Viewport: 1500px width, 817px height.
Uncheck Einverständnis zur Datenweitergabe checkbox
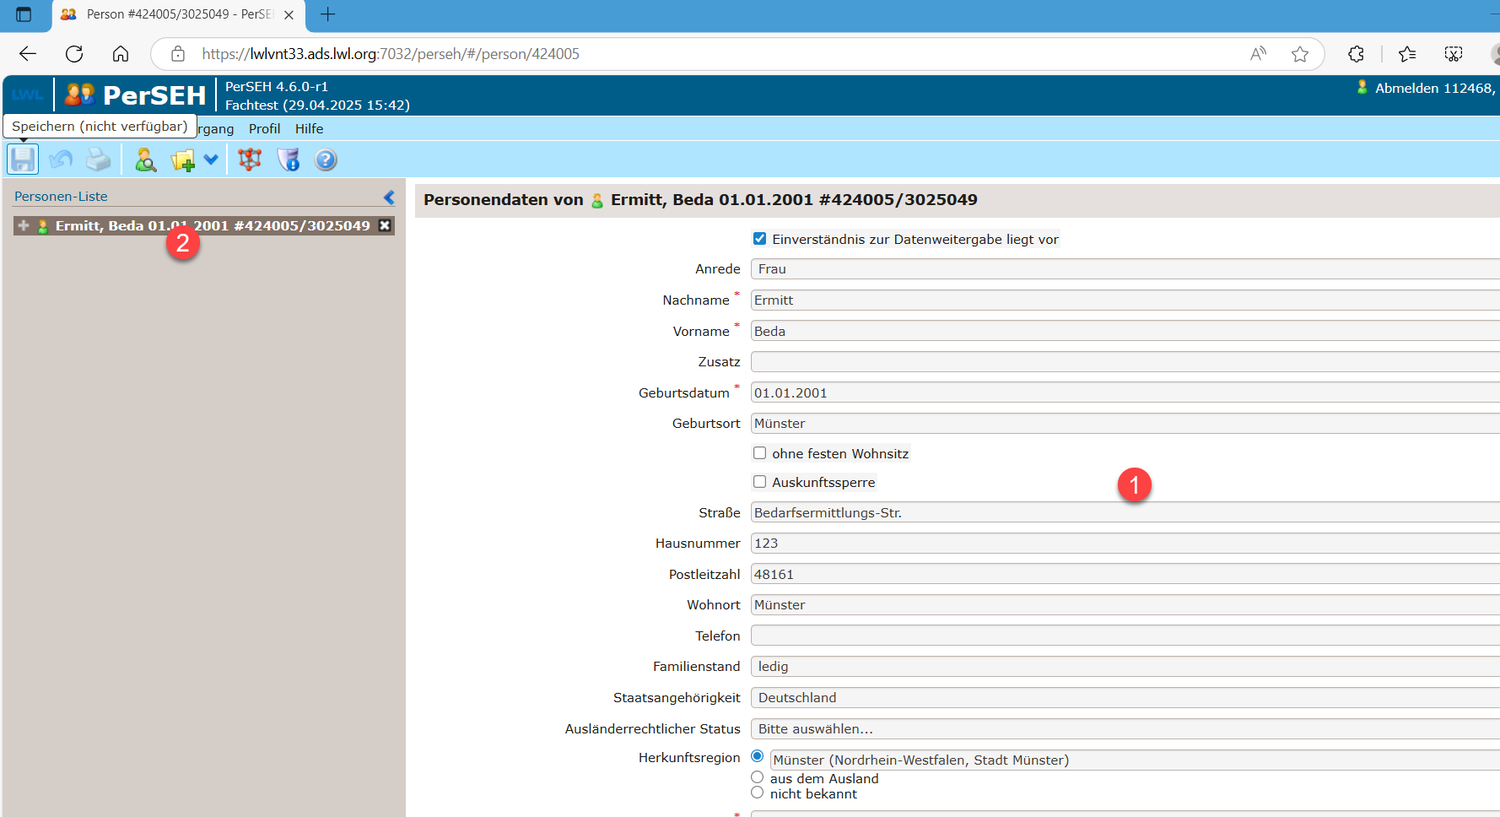[760, 239]
